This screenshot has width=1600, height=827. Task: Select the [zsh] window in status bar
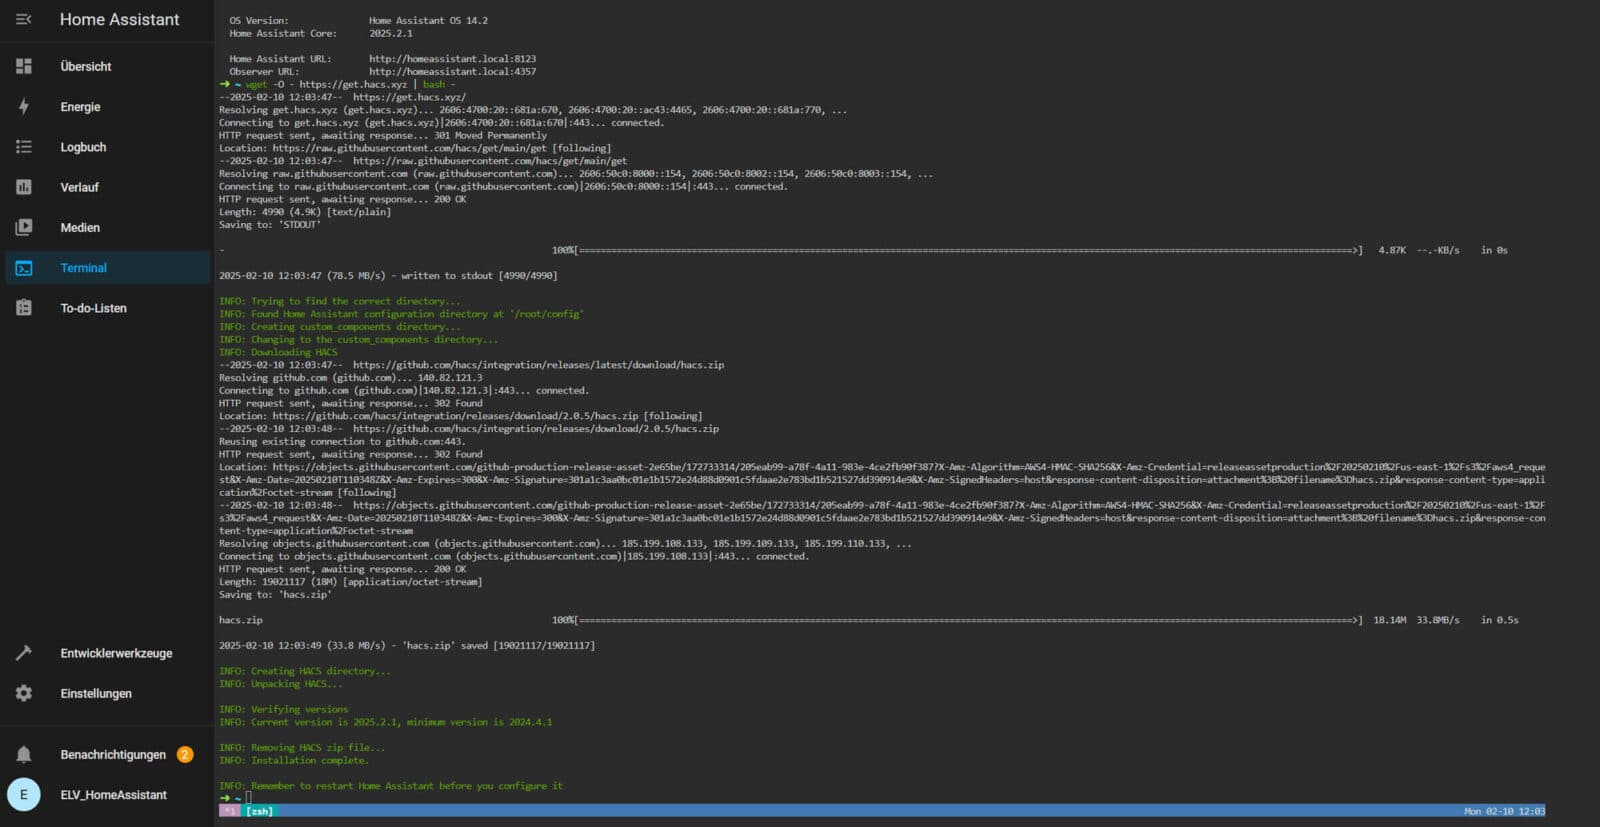[x=259, y=811]
